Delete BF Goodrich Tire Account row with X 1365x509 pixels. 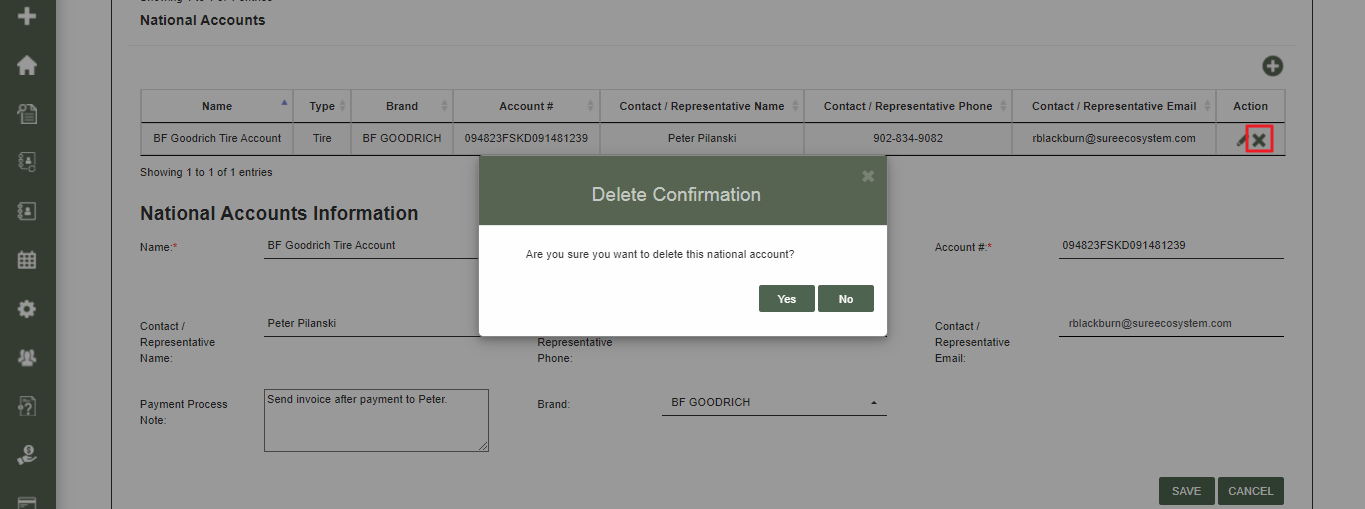tap(1259, 140)
